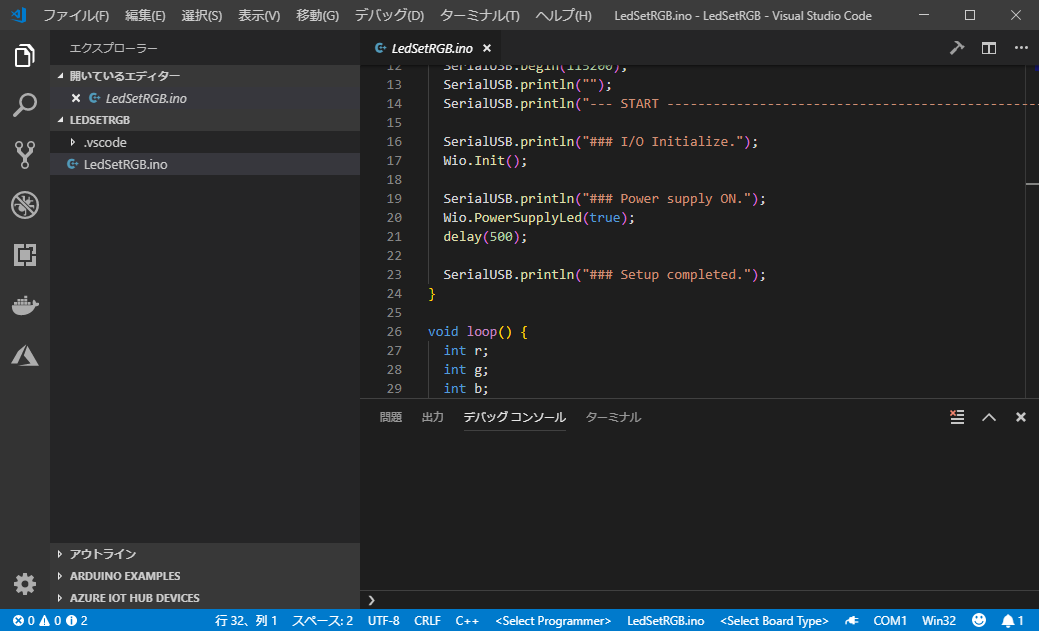Click COM1 serial port in status bar
This screenshot has width=1039, height=631.
pos(890,620)
